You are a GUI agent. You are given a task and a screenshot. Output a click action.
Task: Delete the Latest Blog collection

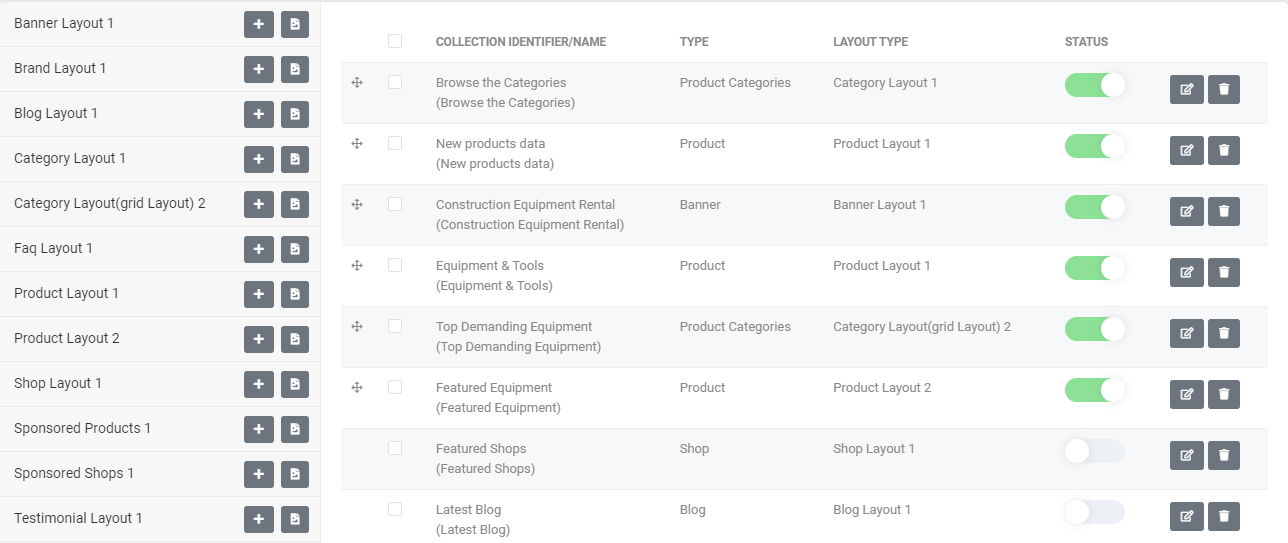click(x=1224, y=516)
